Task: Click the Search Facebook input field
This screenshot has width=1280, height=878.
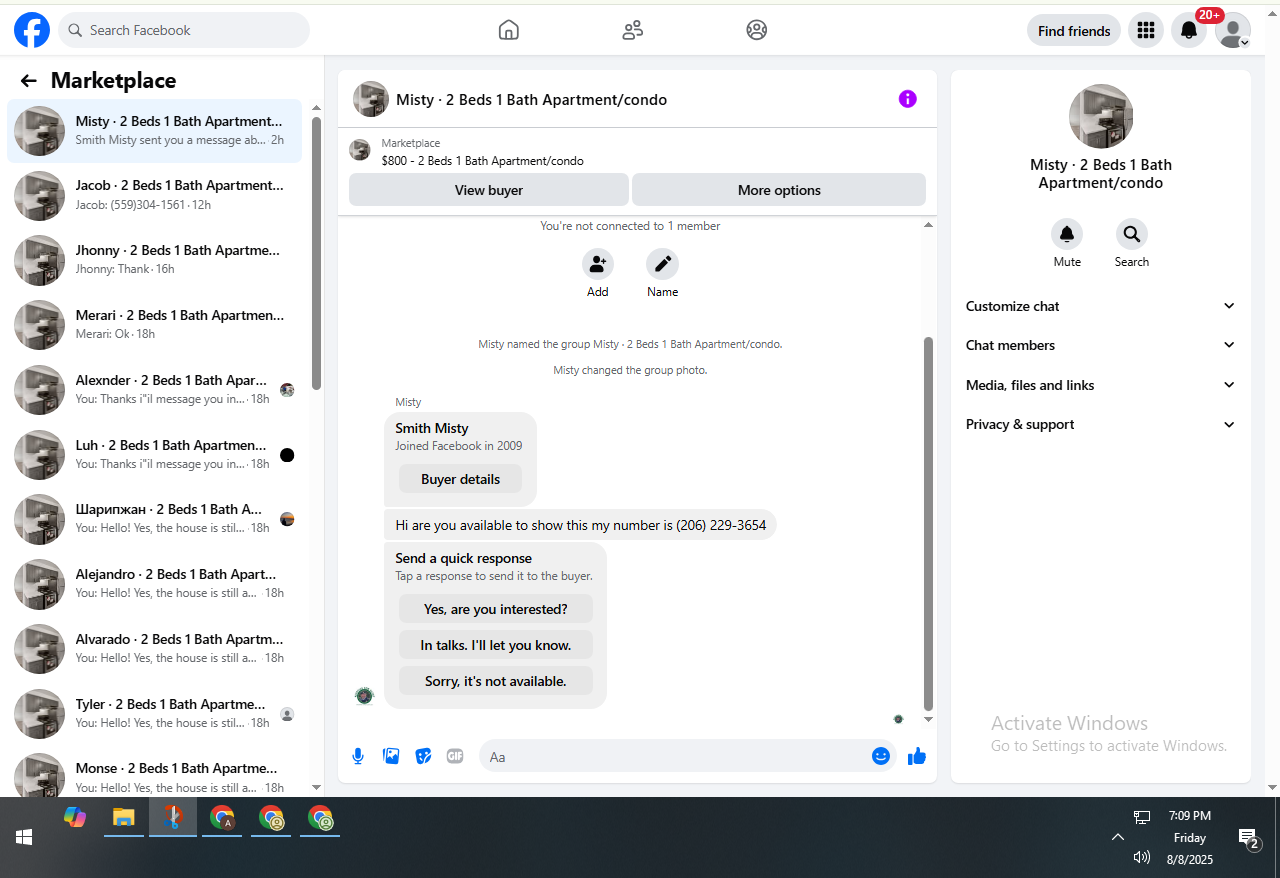Action: click(x=184, y=30)
